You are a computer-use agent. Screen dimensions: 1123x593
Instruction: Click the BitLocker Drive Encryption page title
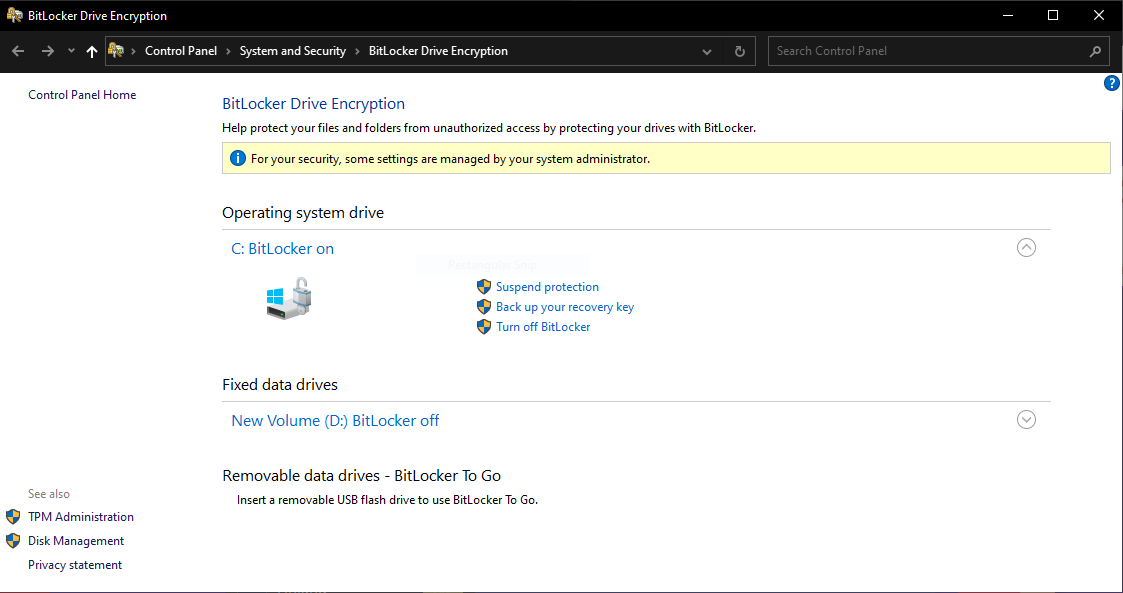tap(314, 104)
